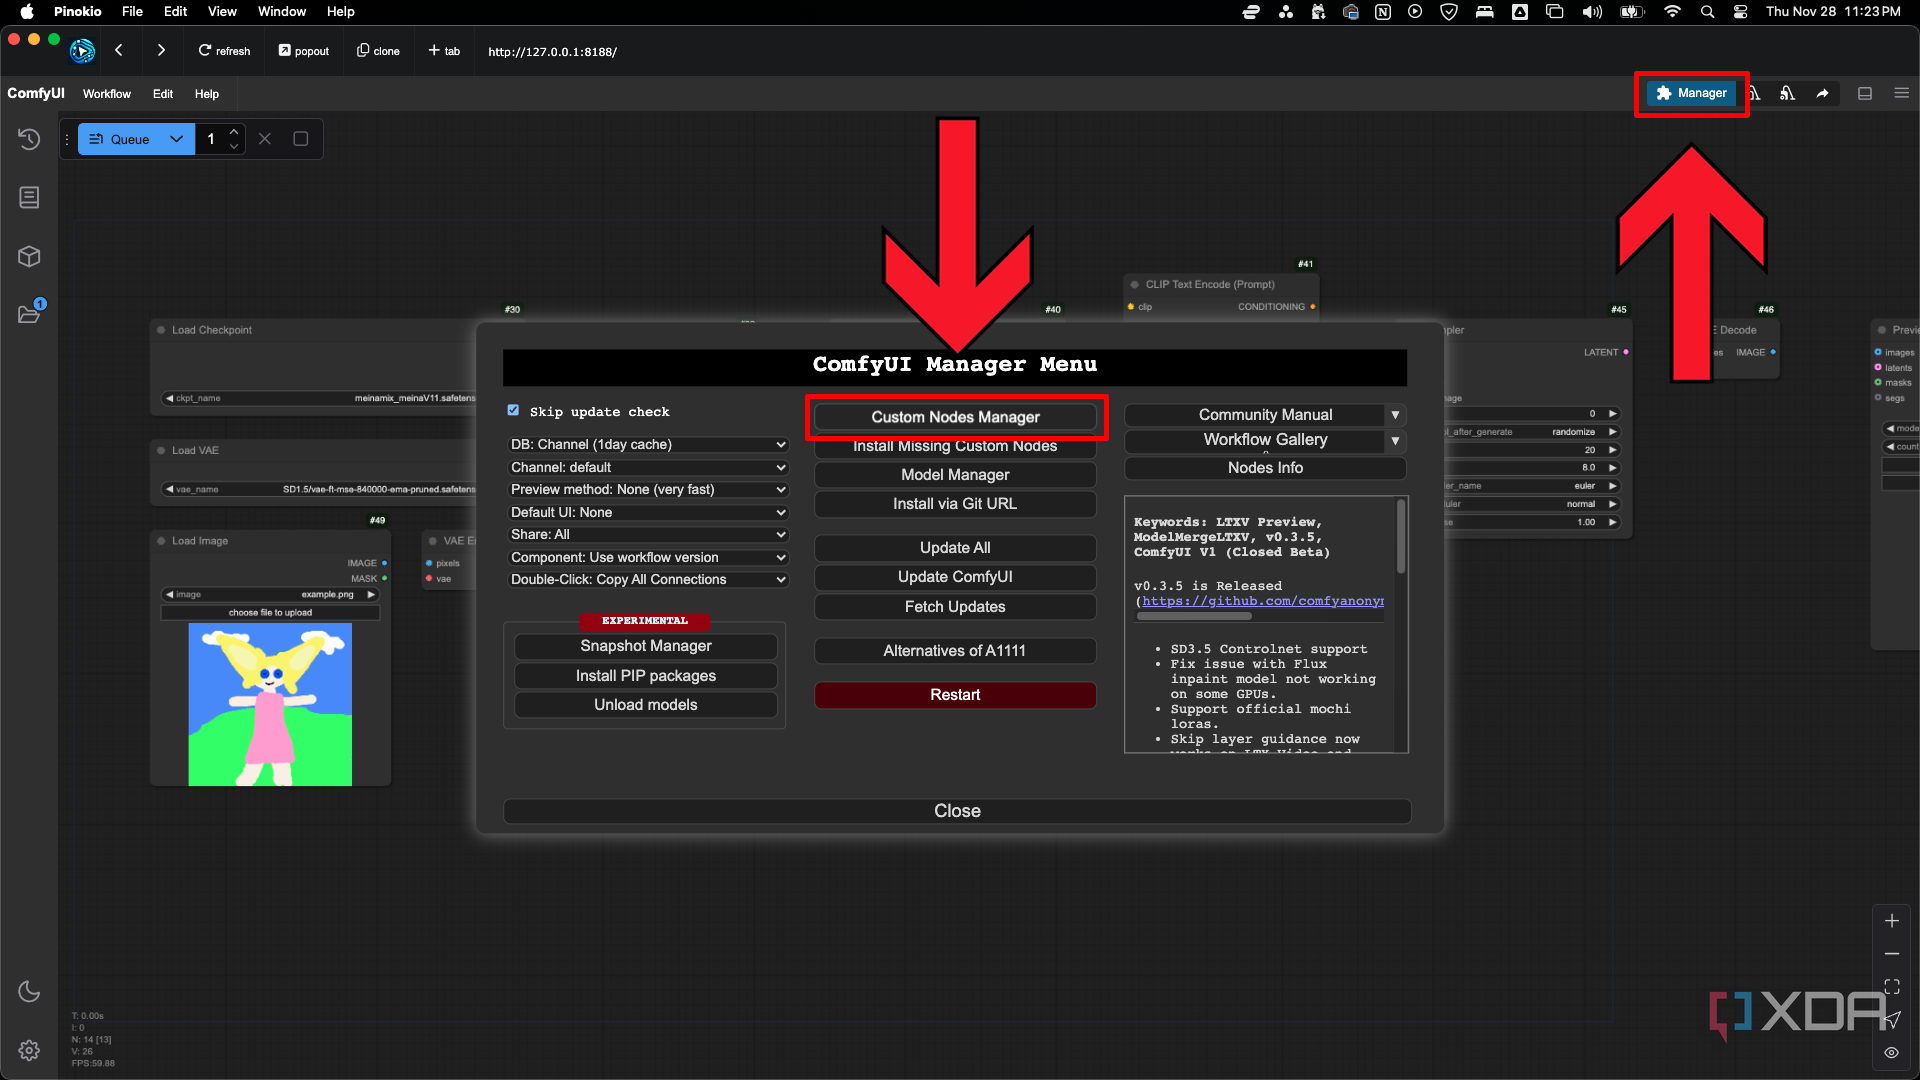The image size is (1920, 1080).
Task: Open macOS Spotlight search icon
Action: (x=1708, y=12)
